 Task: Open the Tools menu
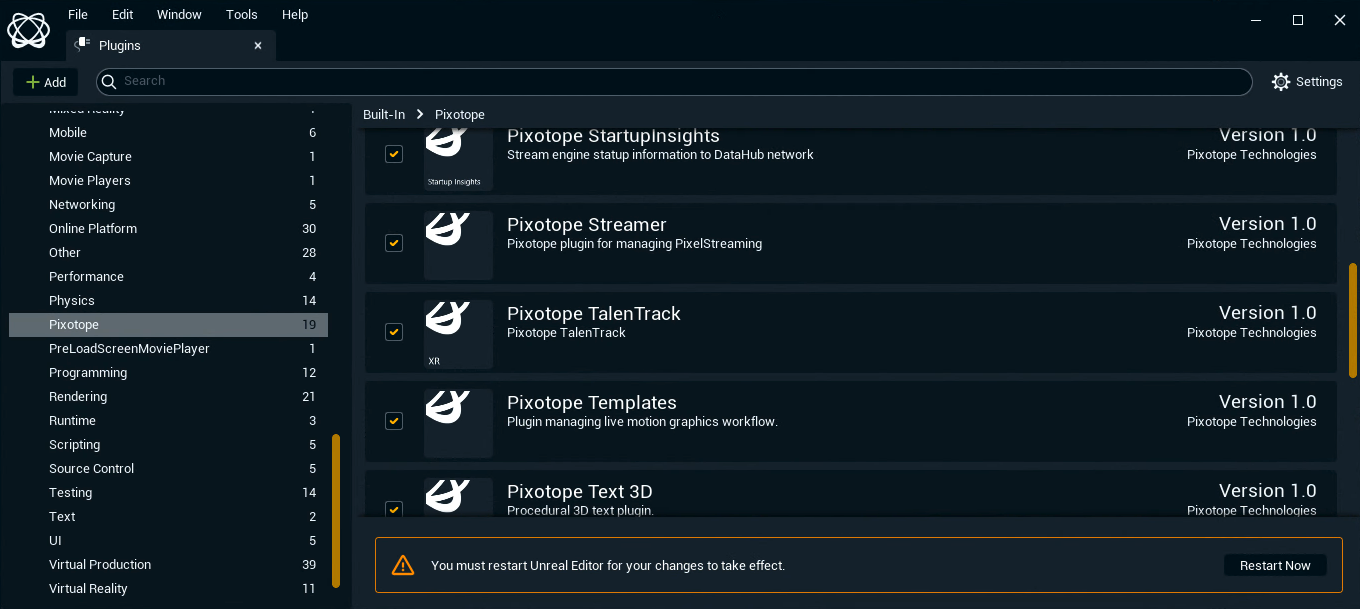coord(241,14)
